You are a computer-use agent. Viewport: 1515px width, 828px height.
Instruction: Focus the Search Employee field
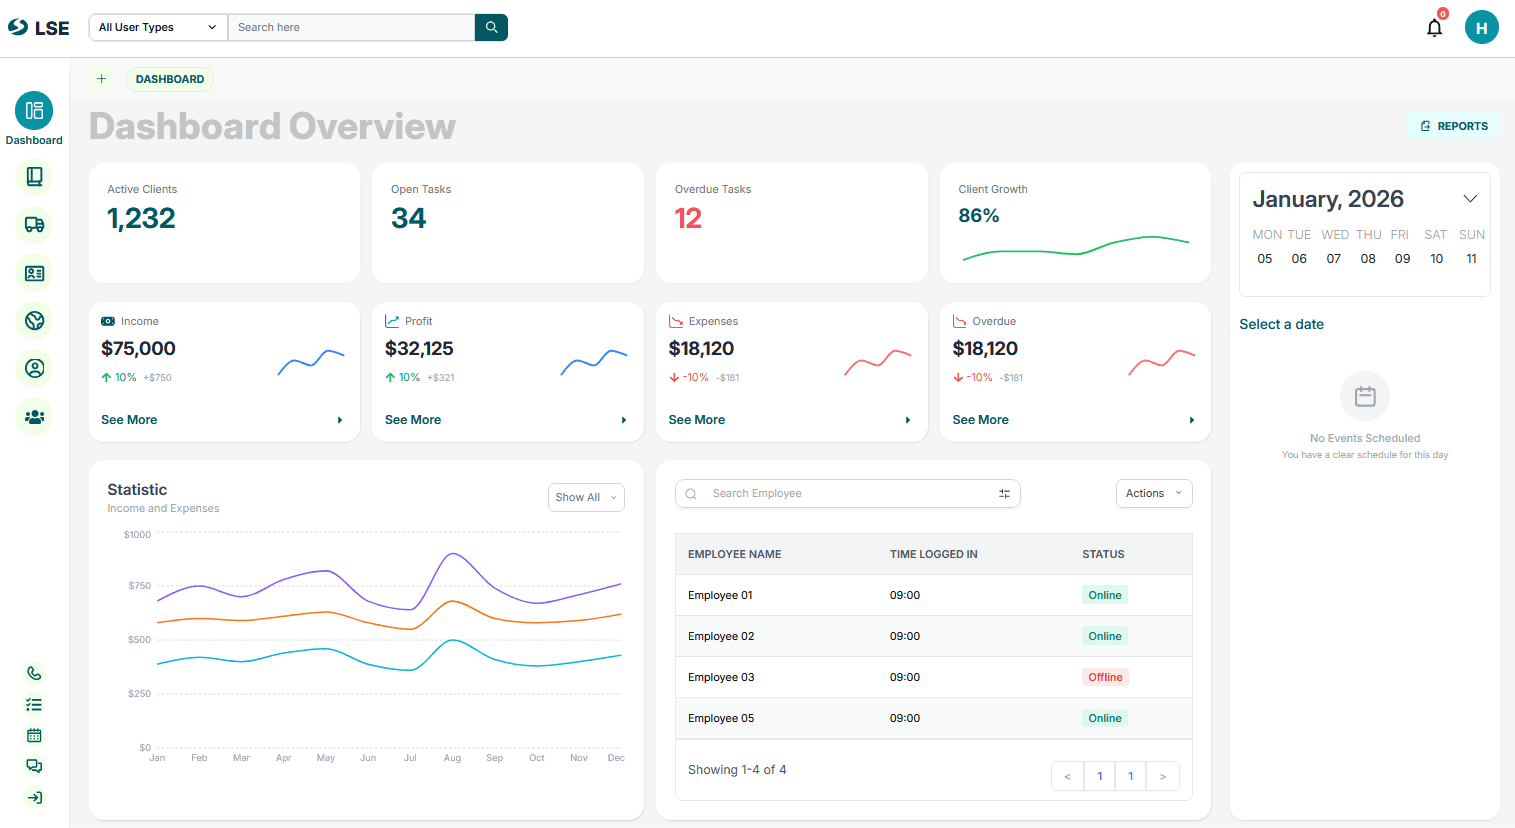coord(848,494)
